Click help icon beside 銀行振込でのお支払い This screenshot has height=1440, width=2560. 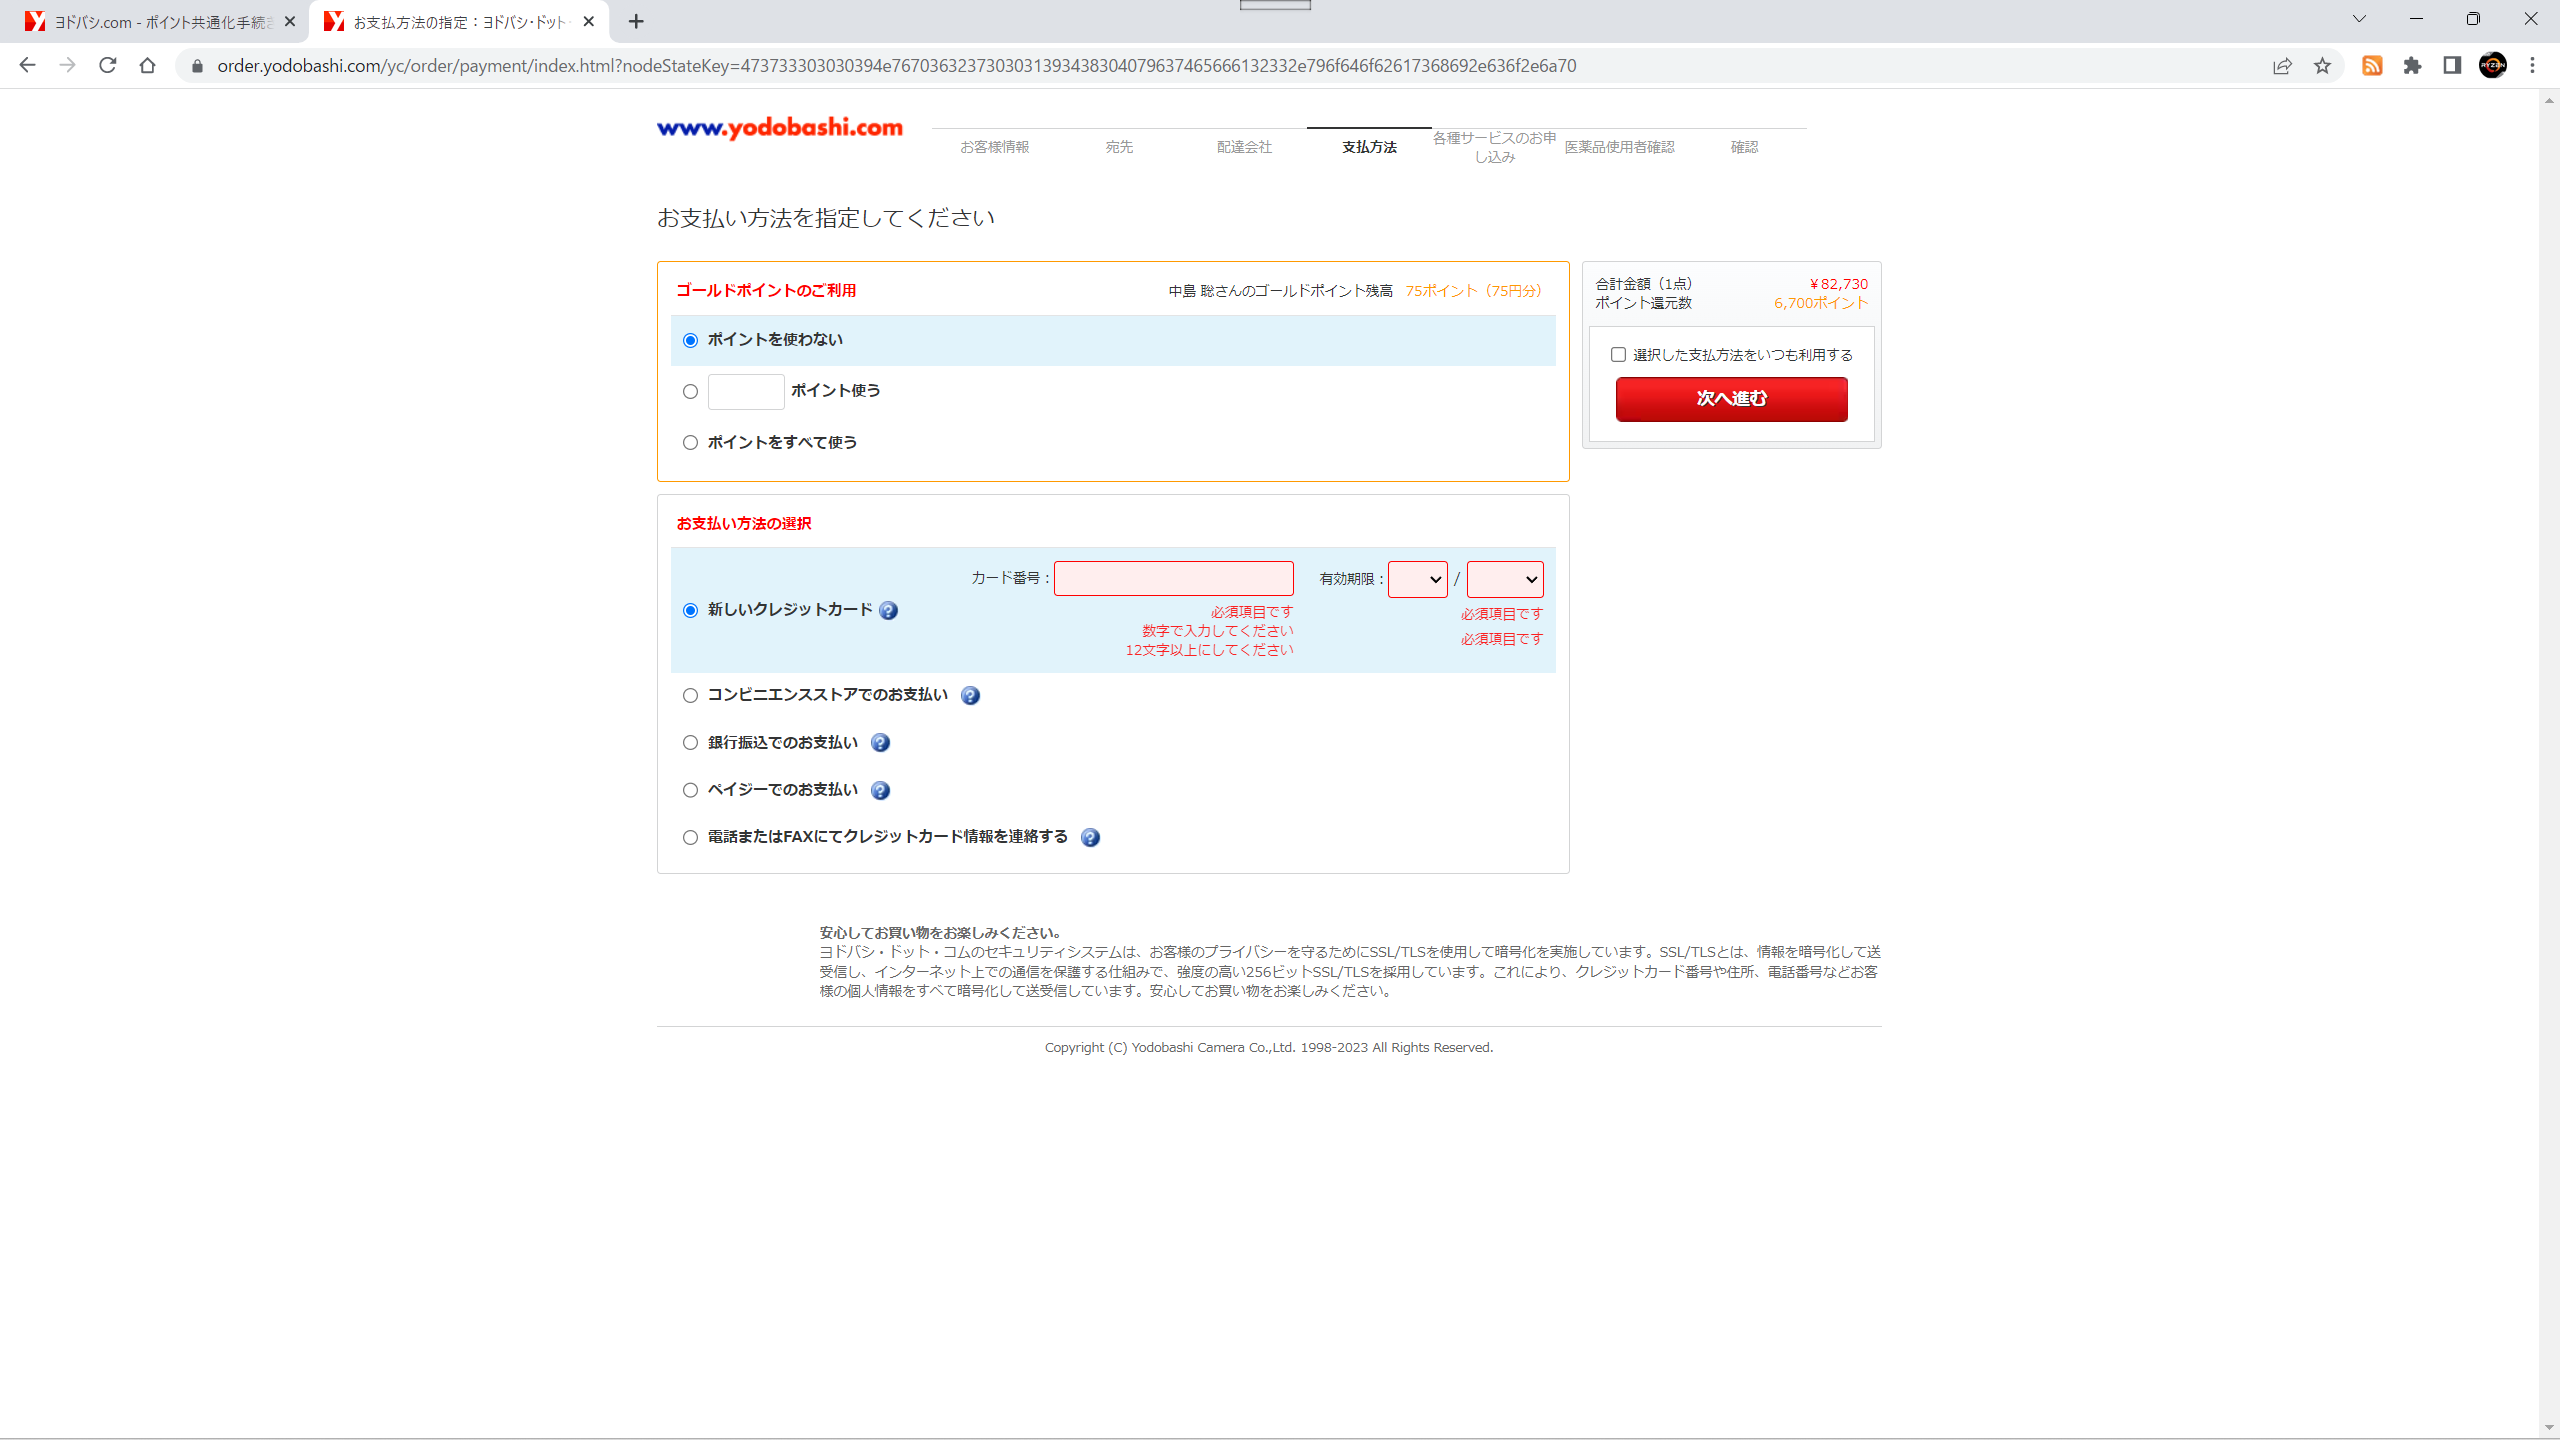(880, 743)
